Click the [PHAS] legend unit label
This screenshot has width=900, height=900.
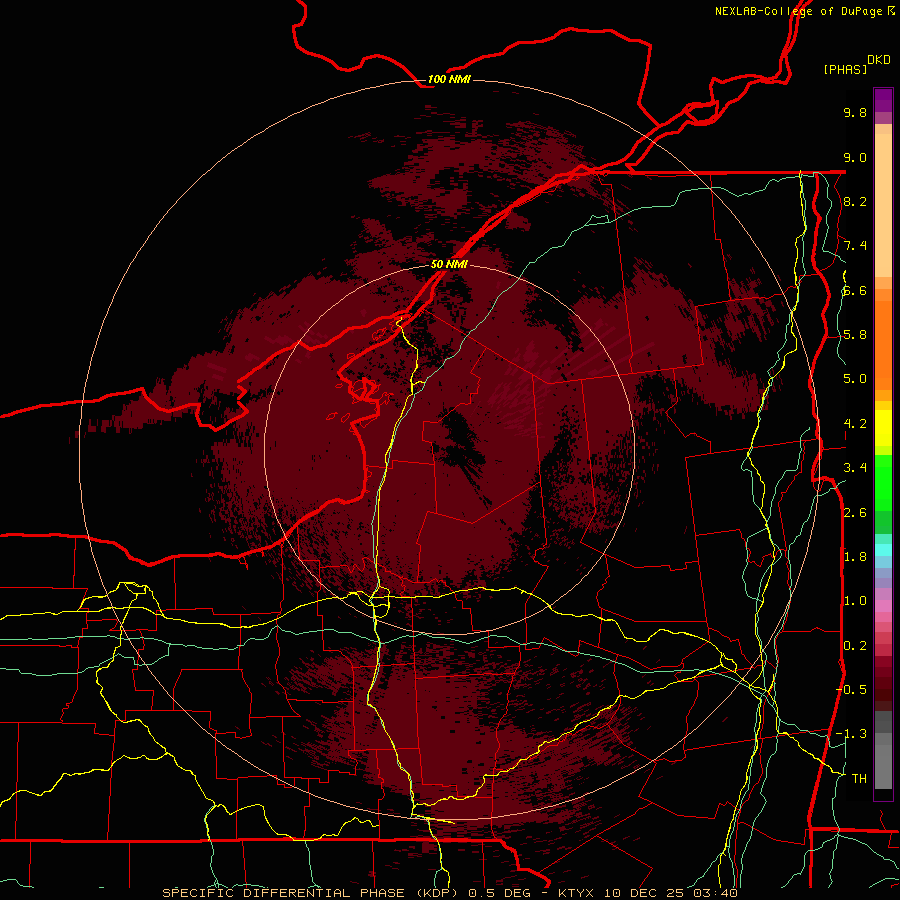845,70
